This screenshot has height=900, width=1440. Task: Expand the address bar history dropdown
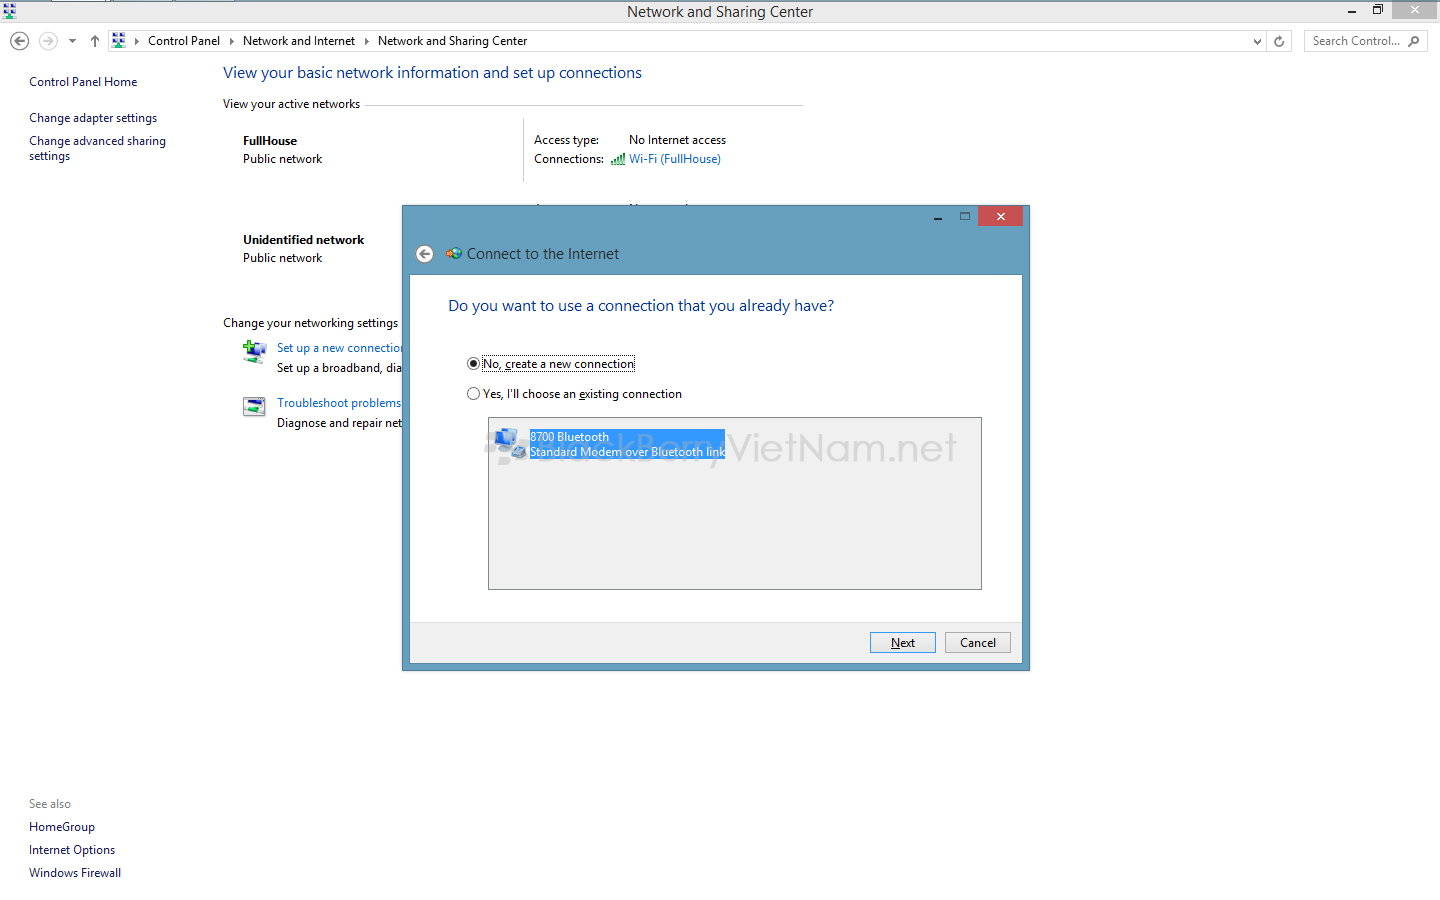[x=1257, y=41]
